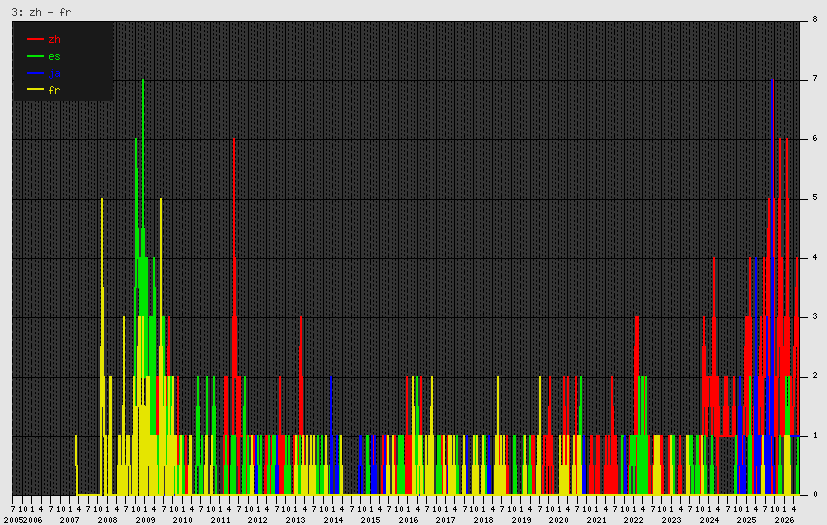Click the yellow fr bar reaching 2 in 2018
The height and width of the screenshot is (525, 827).
[498, 435]
